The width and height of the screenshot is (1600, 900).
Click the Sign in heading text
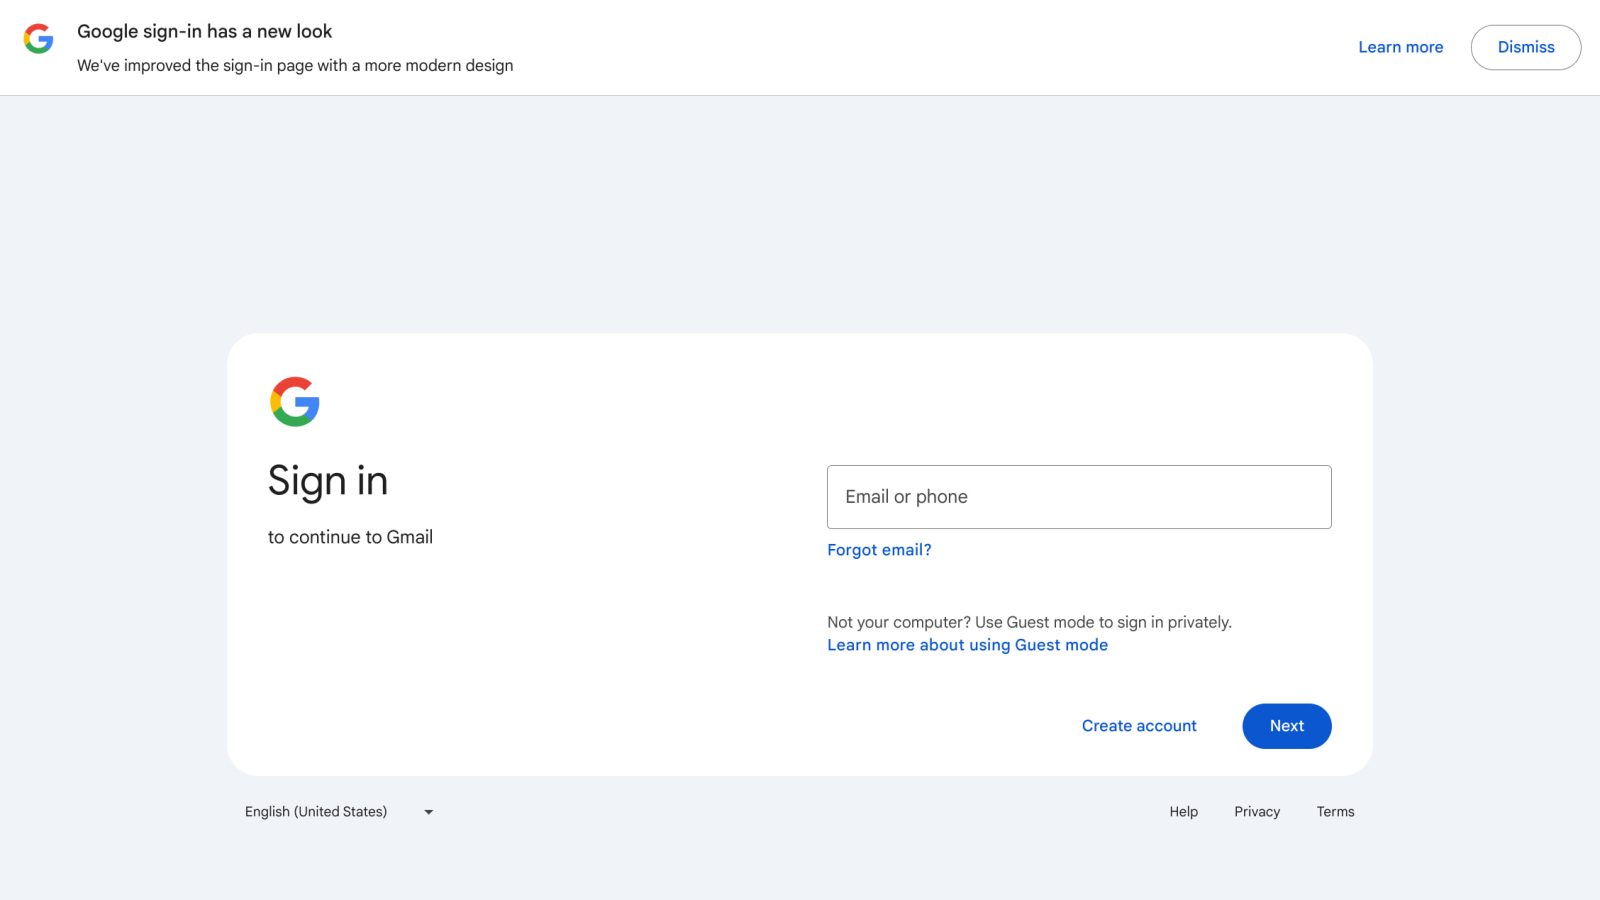point(328,481)
